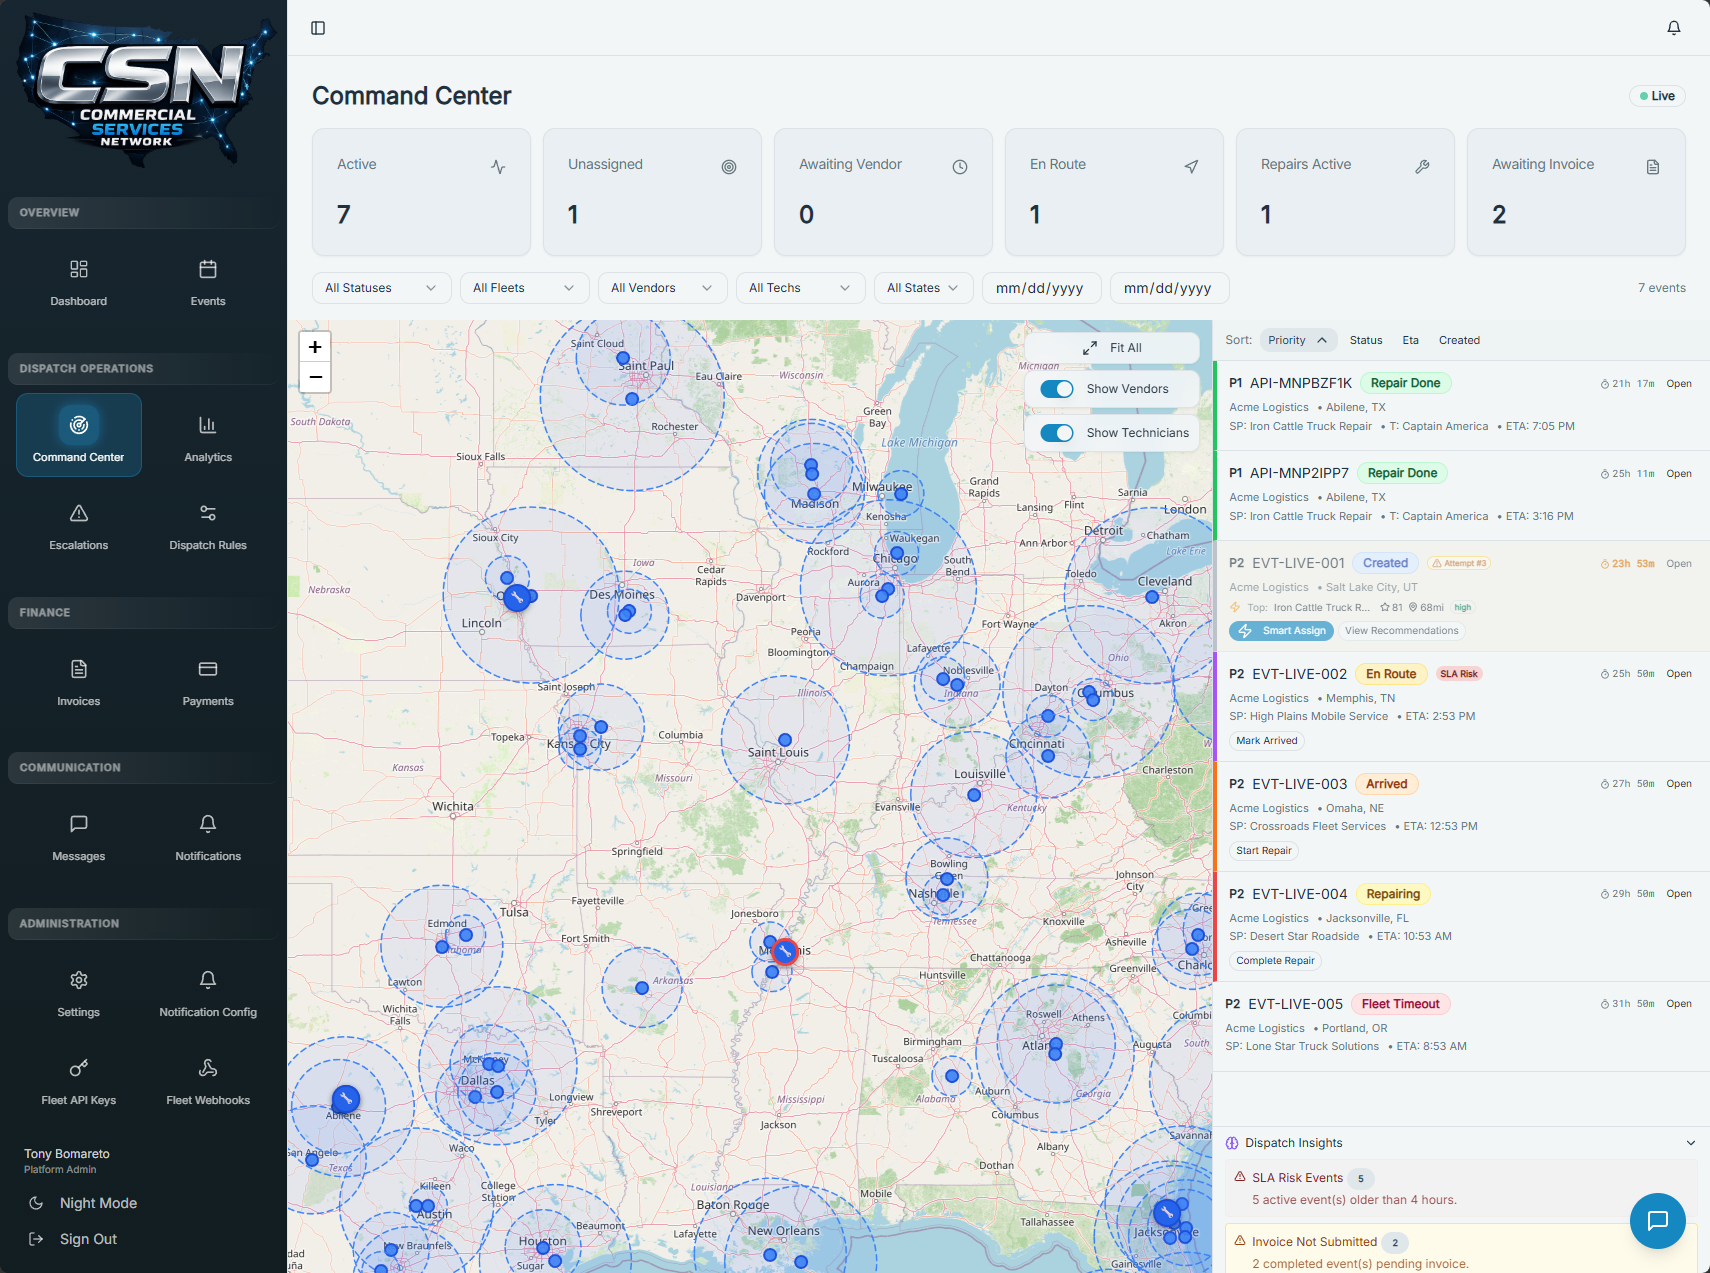Open the Events calendar icon
The width and height of the screenshot is (1710, 1273).
point(208,269)
